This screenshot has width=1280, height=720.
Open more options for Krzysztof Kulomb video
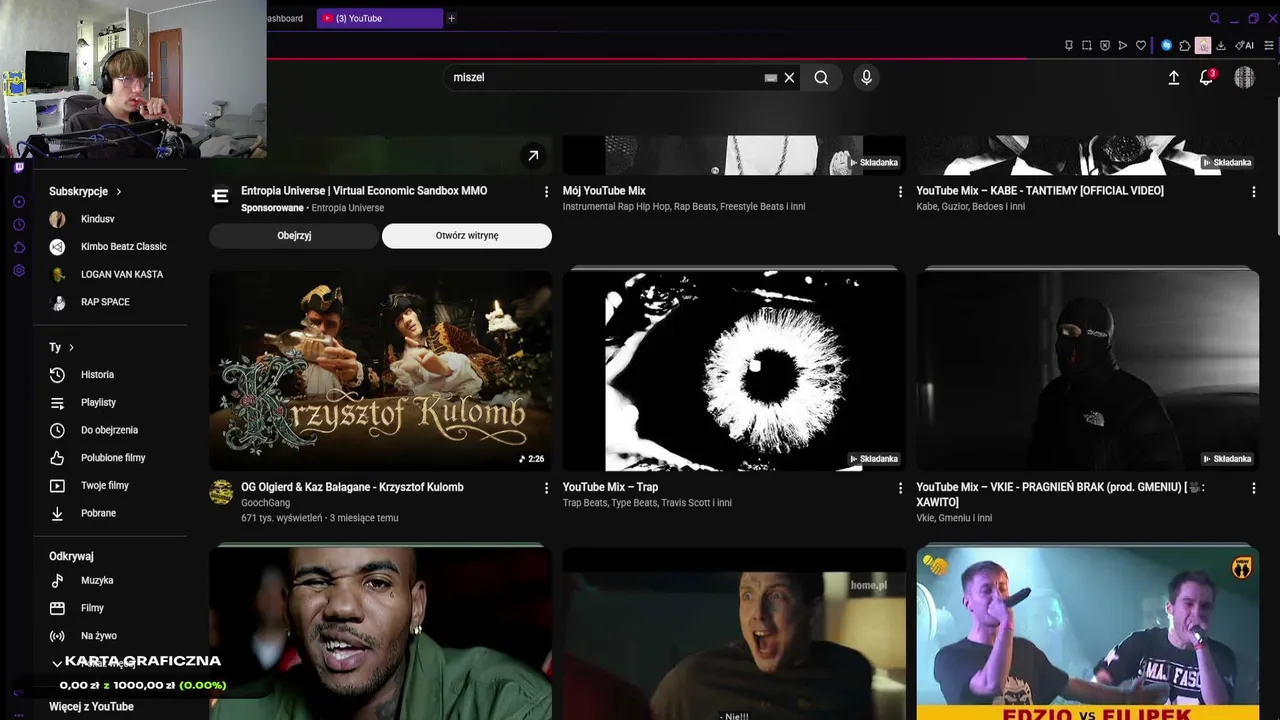pyautogui.click(x=546, y=488)
